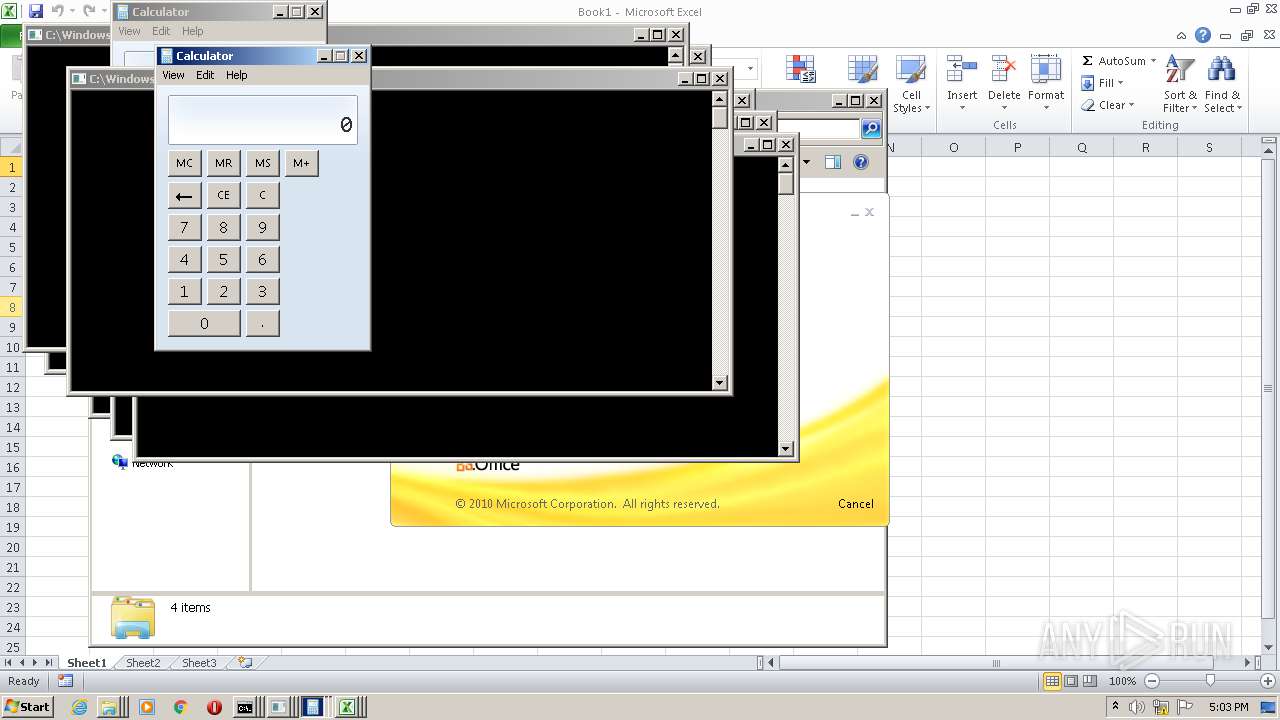1280x720 pixels.
Task: Click the Clear eraser icon
Action: [x=1088, y=105]
